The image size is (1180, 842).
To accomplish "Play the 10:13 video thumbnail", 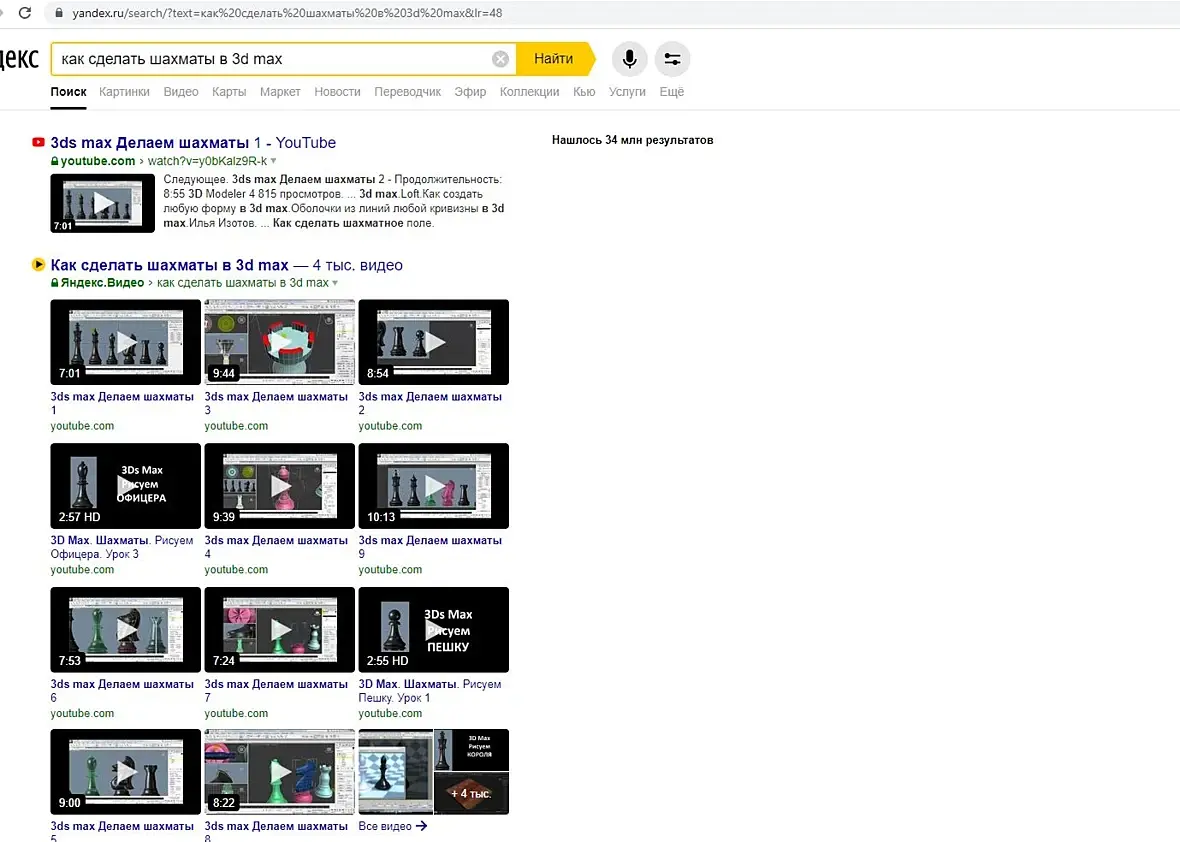I will click(x=433, y=486).
